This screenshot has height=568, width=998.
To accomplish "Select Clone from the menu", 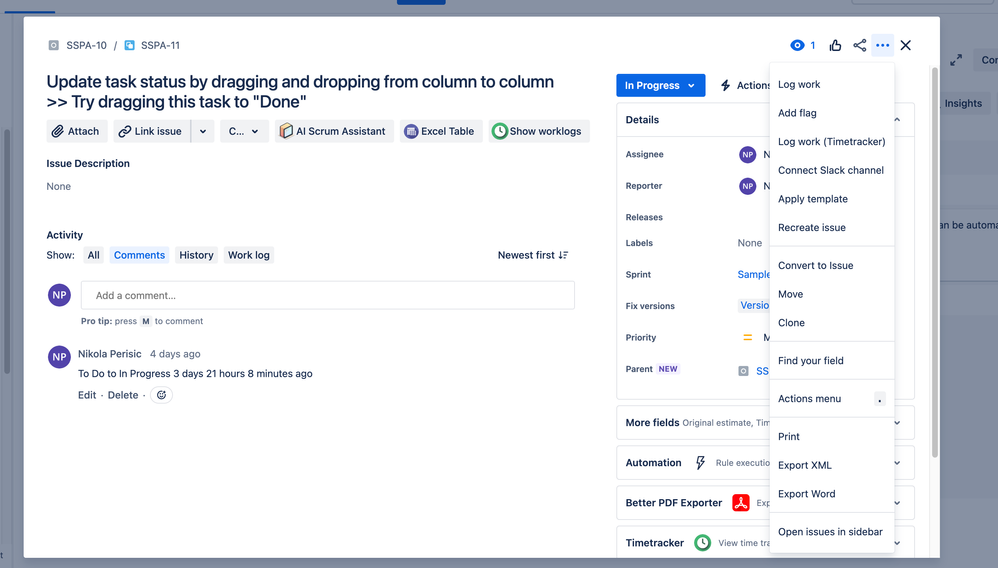I will tap(832, 323).
